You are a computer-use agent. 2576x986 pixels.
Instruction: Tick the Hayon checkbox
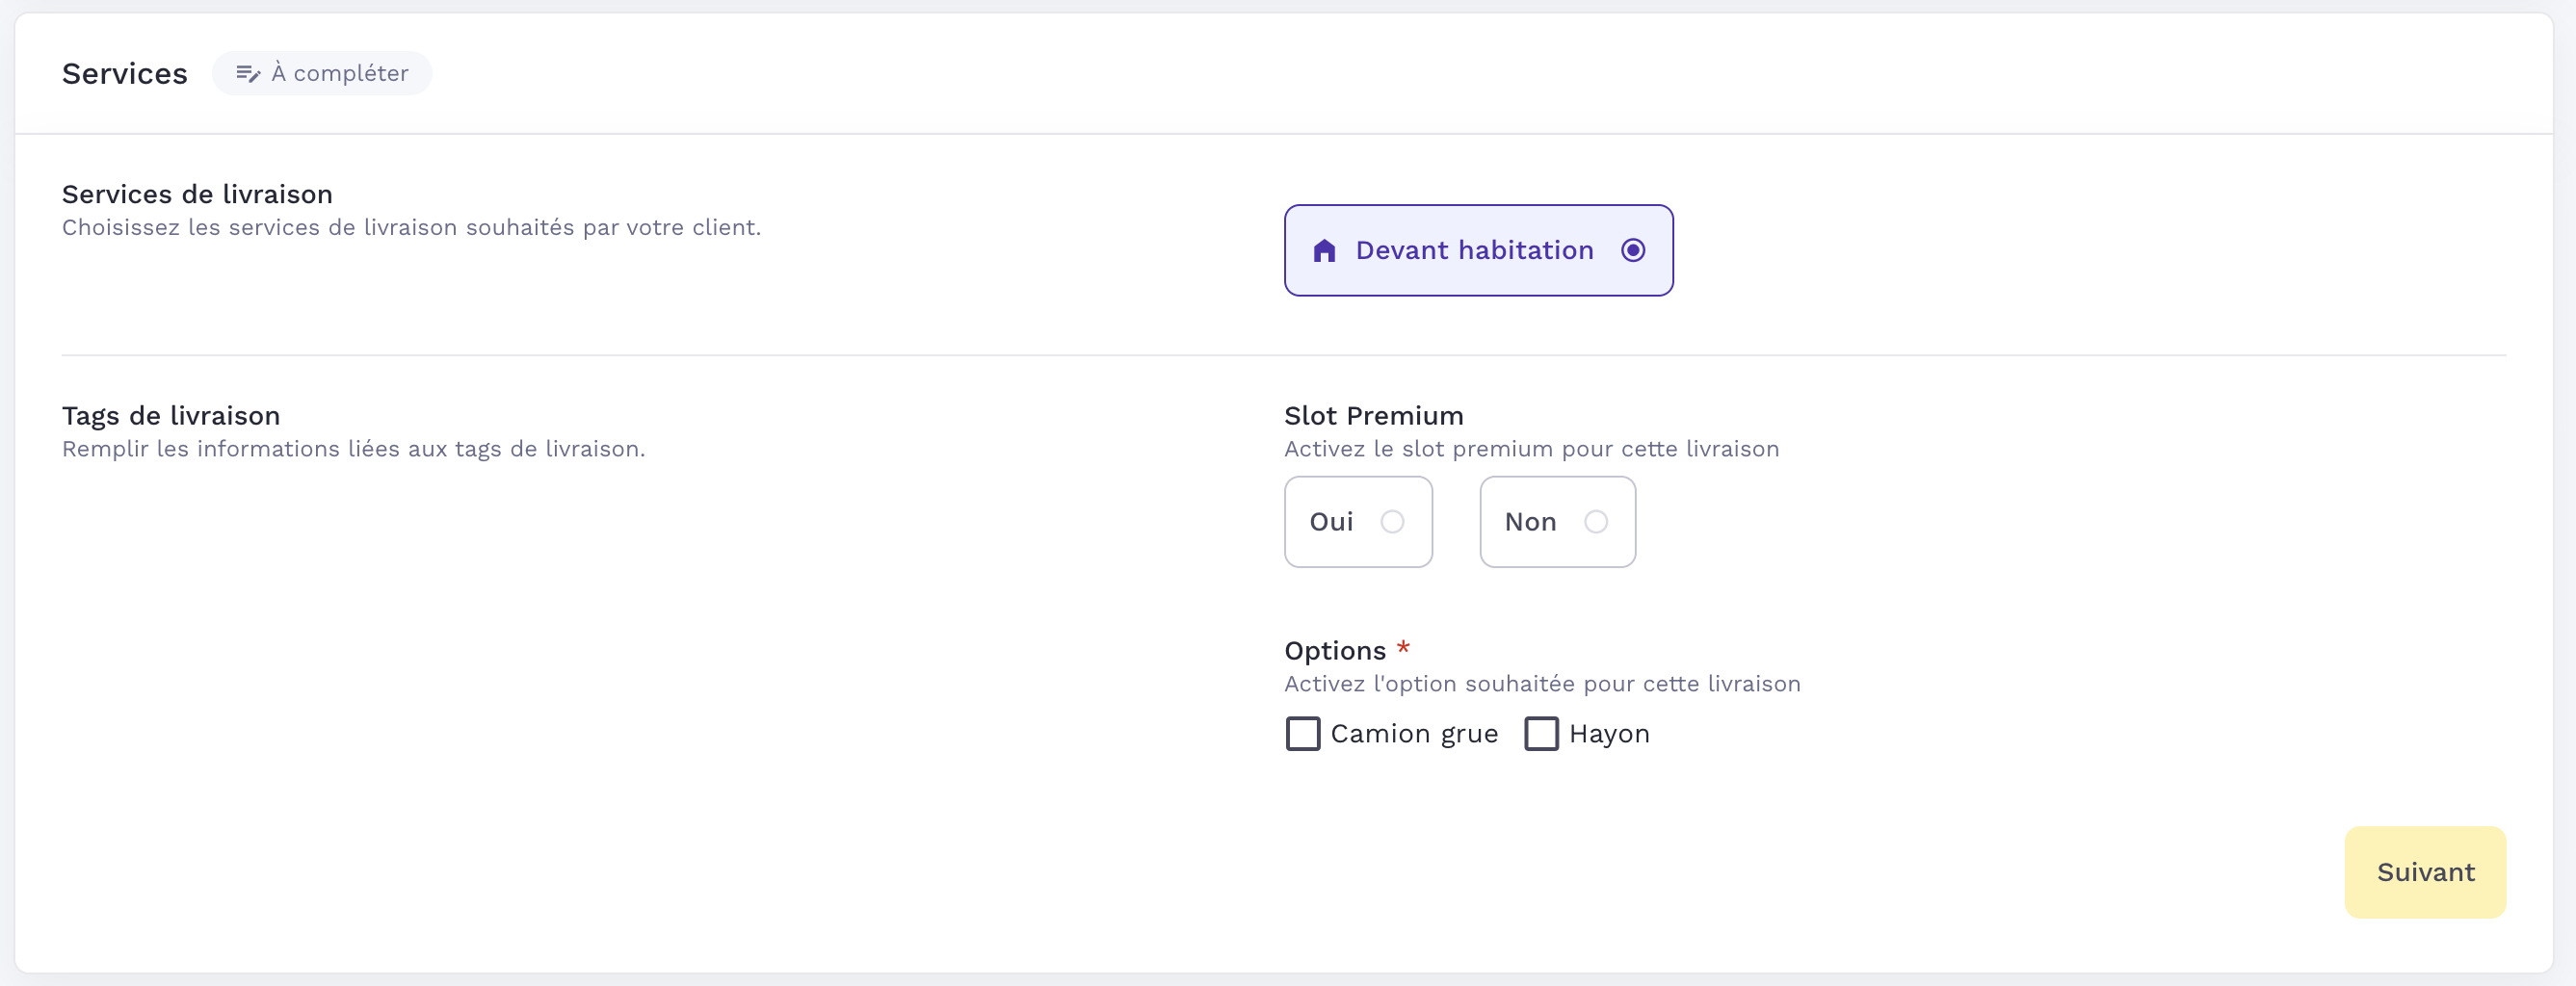click(x=1540, y=733)
